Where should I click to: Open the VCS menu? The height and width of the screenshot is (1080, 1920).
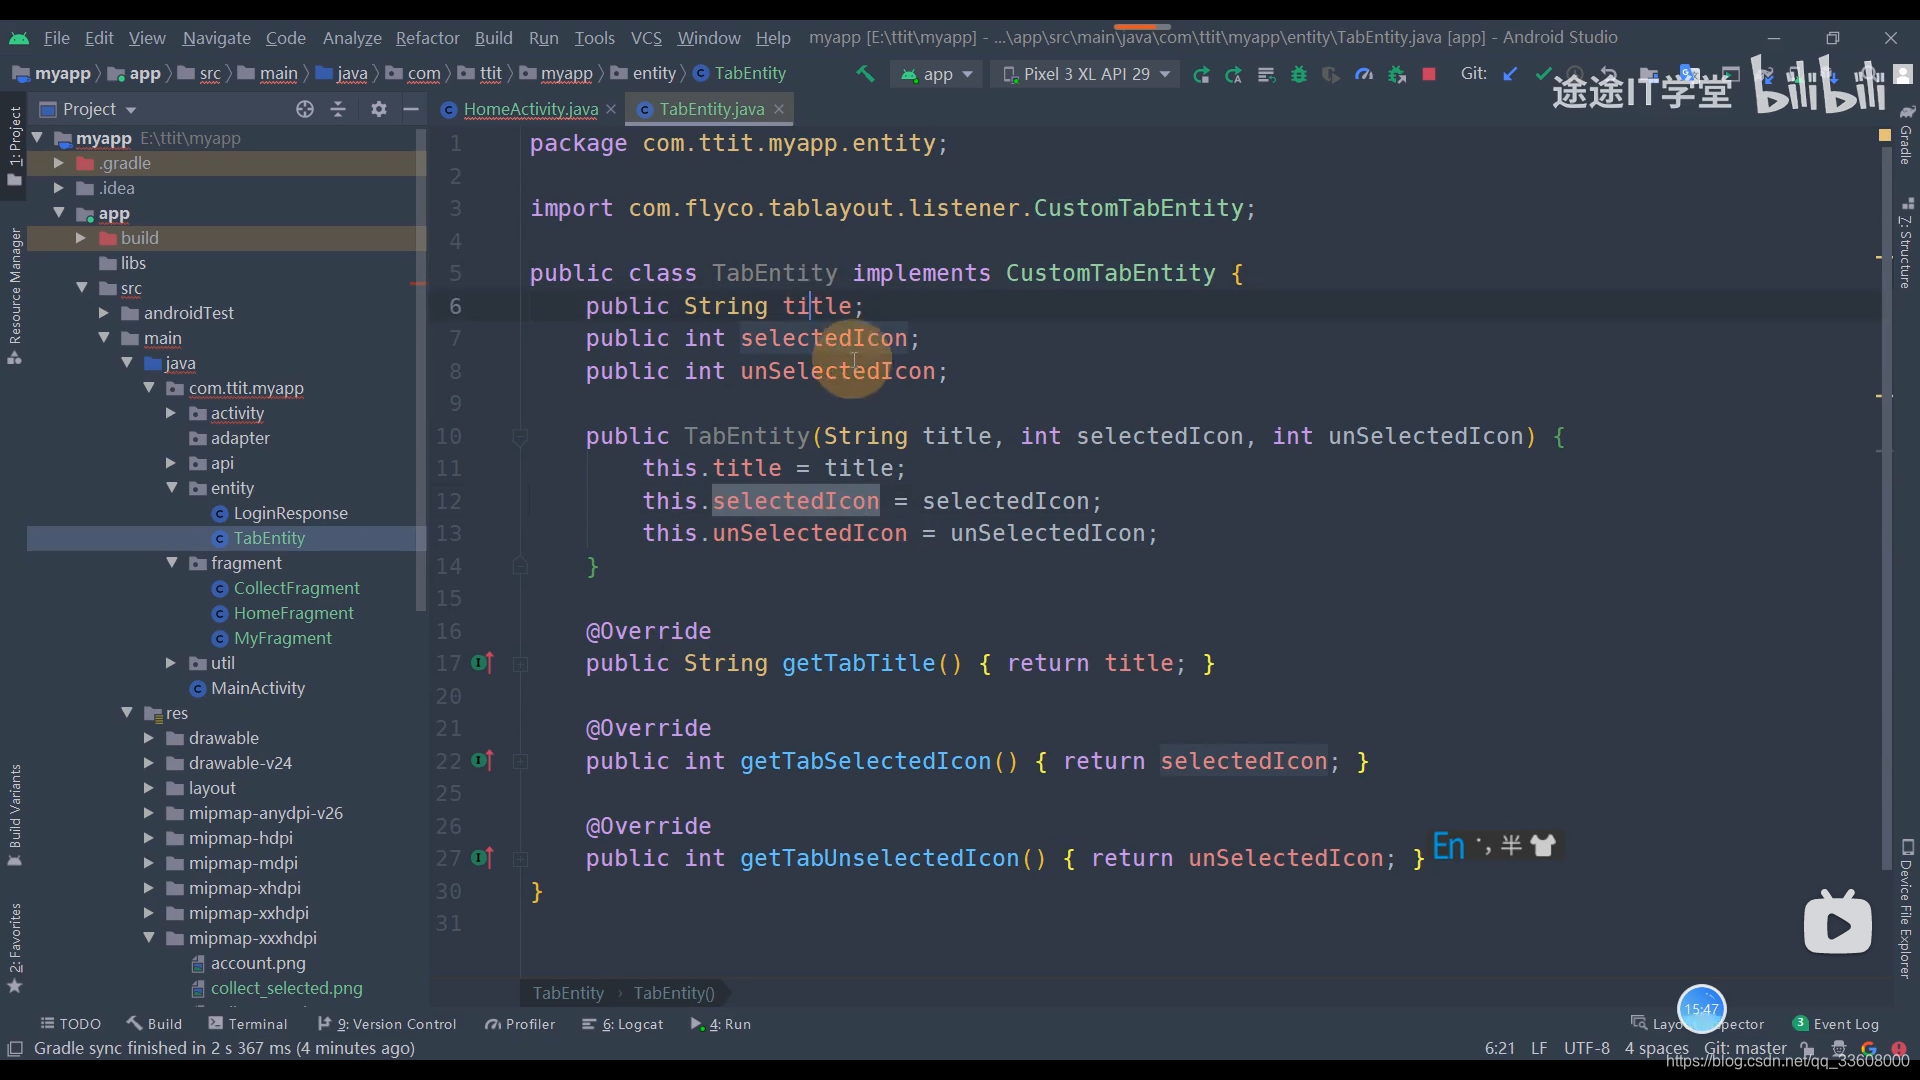646,38
